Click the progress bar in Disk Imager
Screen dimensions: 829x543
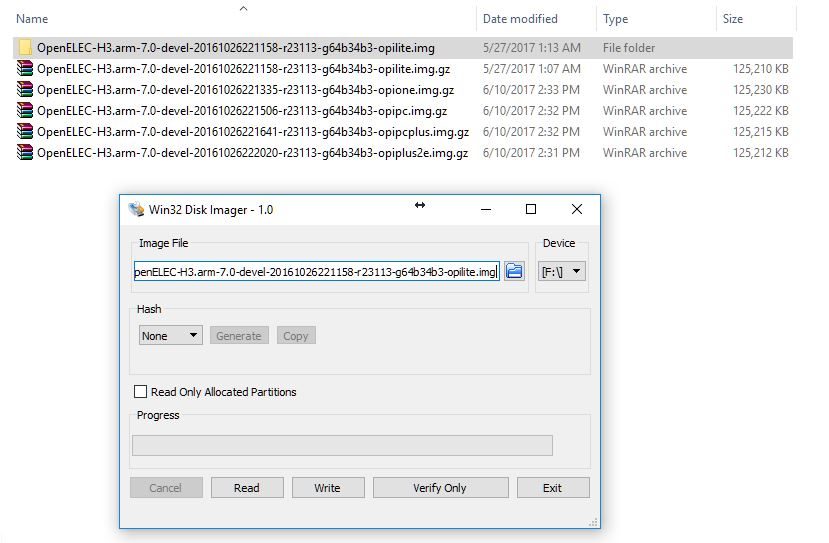tap(342, 445)
